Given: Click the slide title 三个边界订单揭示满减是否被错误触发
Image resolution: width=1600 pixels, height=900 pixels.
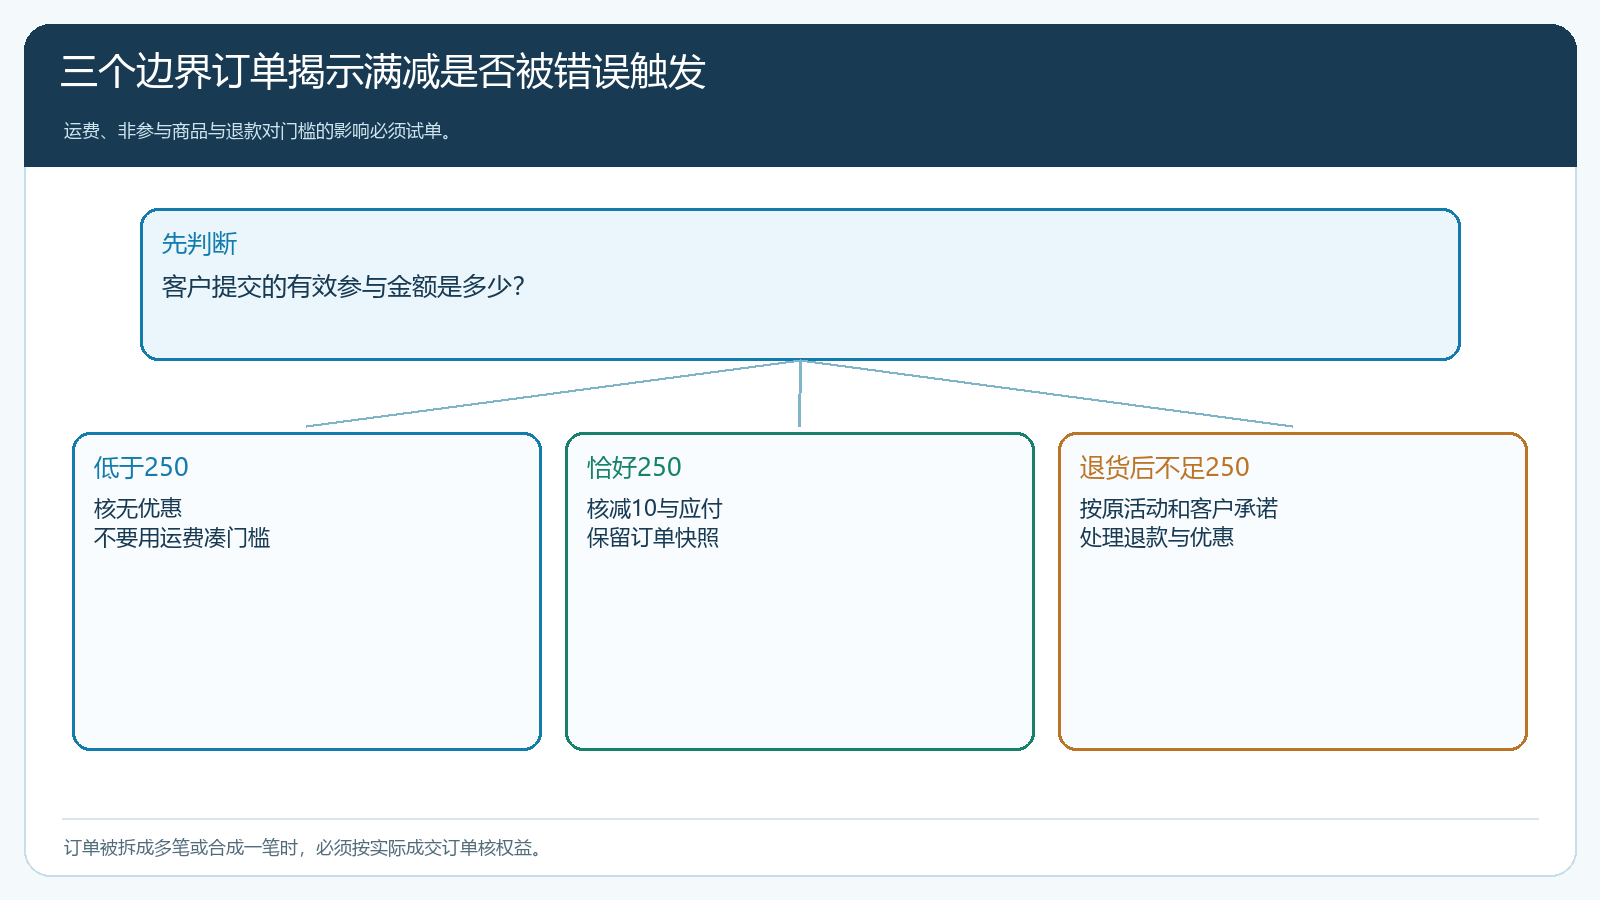Looking at the screenshot, I should (x=383, y=72).
